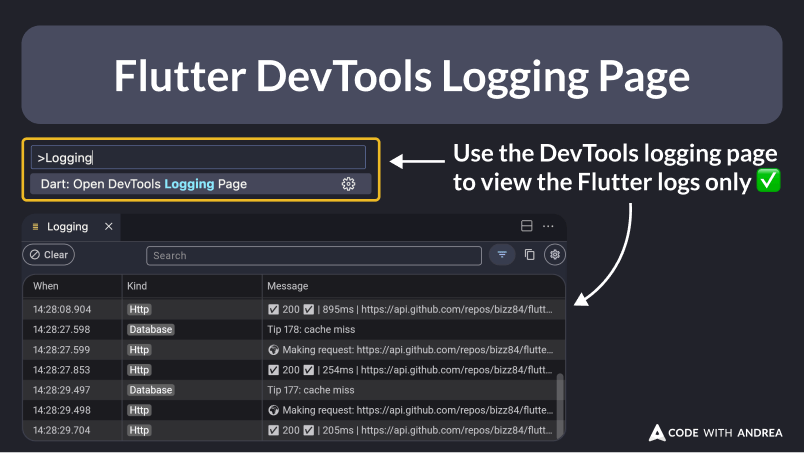This screenshot has width=804, height=453.
Task: Split the editor layout with the panel icon
Action: (526, 226)
